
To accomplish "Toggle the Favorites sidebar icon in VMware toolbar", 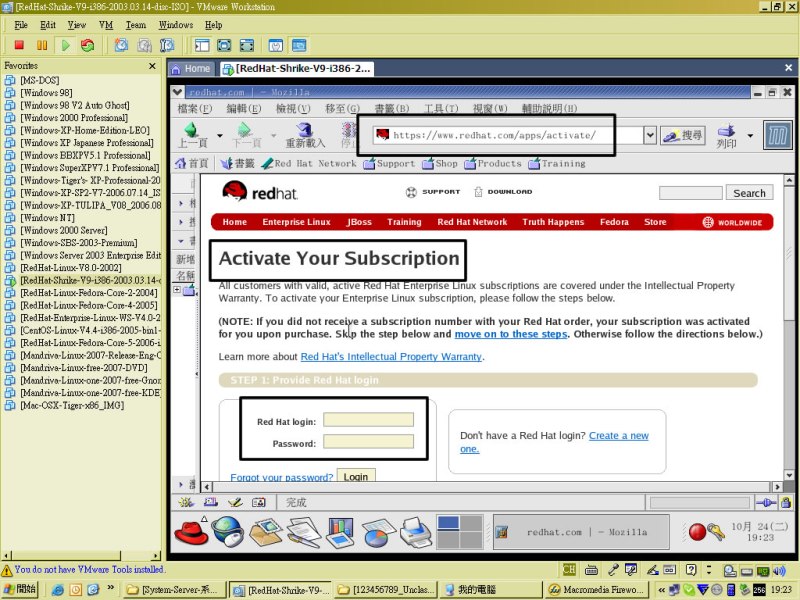I will click(202, 45).
